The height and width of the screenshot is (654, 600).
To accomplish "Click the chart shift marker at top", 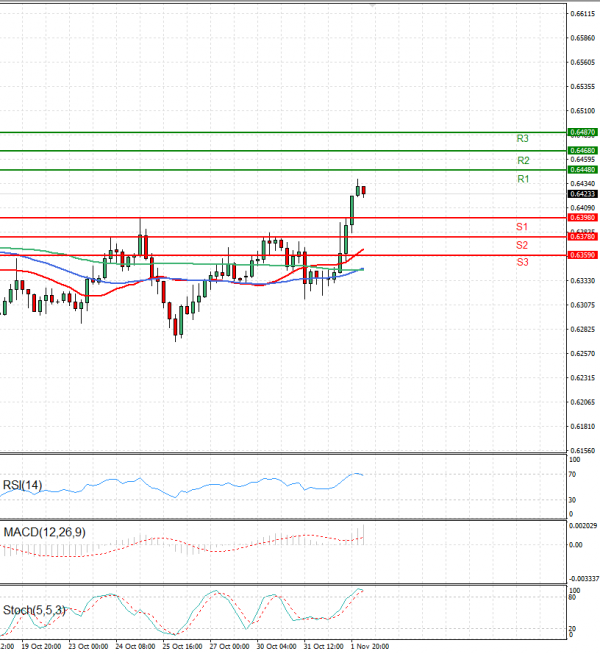I will [x=372, y=5].
